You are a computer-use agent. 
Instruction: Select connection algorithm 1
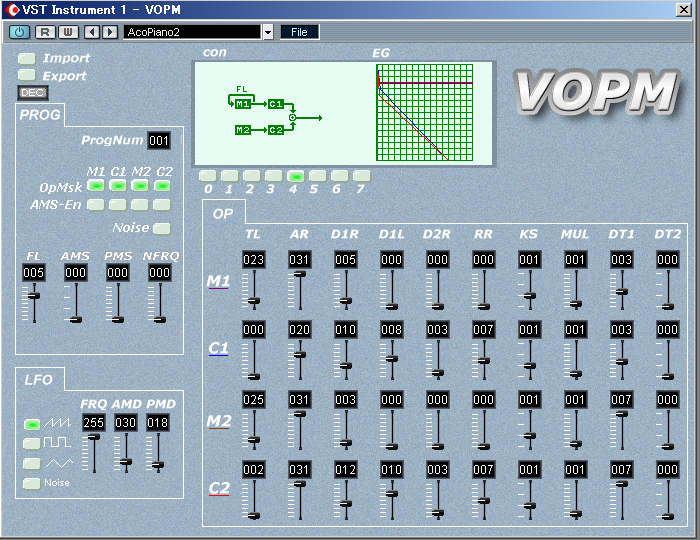[x=229, y=176]
